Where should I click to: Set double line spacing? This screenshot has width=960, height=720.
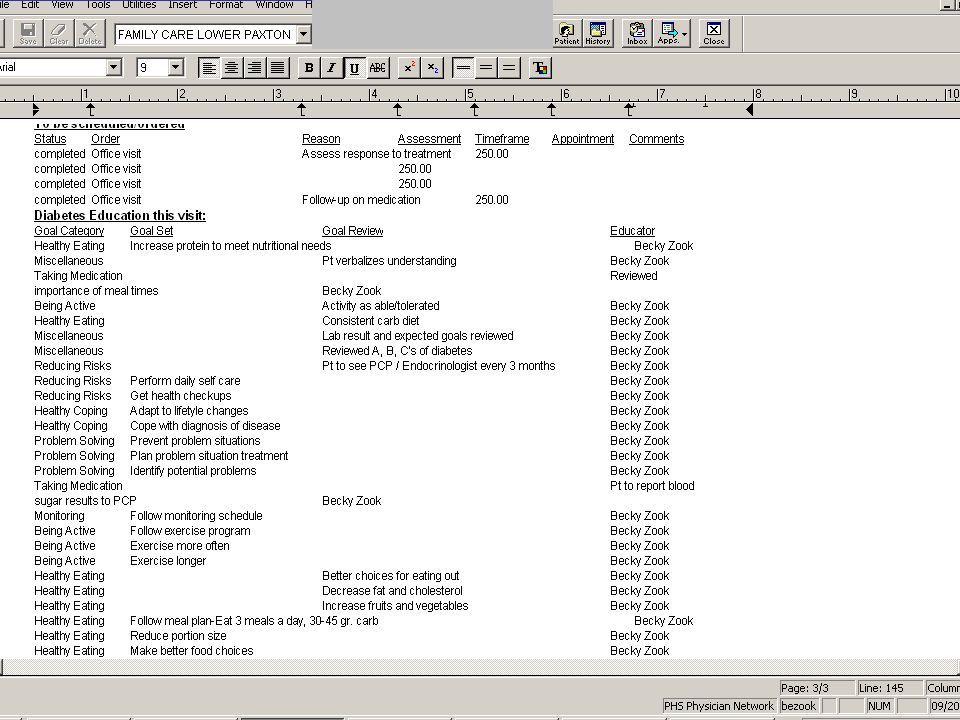pyautogui.click(x=509, y=67)
